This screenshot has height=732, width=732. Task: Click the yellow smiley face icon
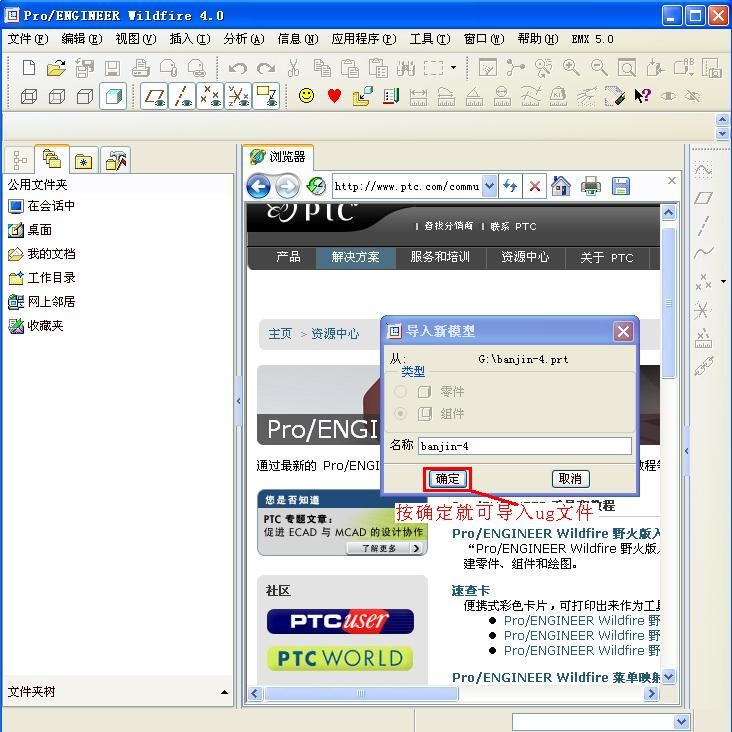tap(306, 96)
